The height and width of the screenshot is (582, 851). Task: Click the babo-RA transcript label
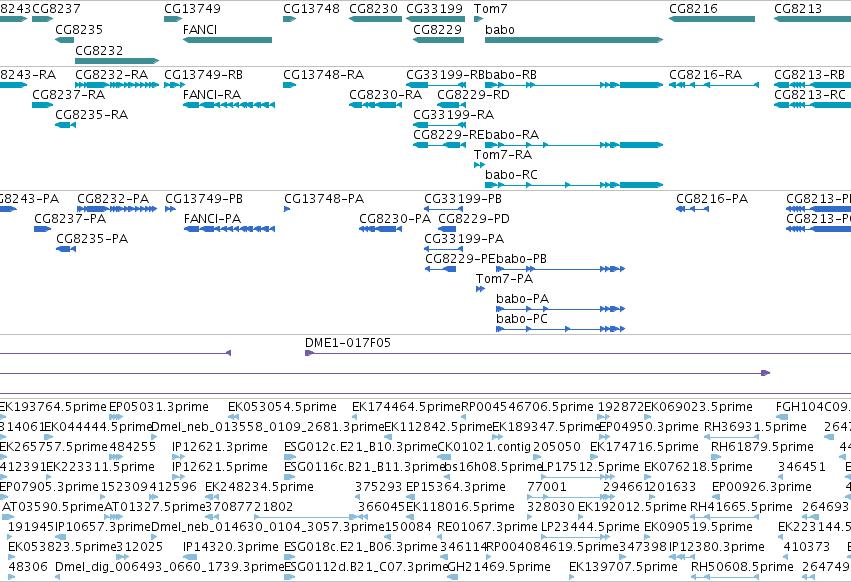point(512,135)
